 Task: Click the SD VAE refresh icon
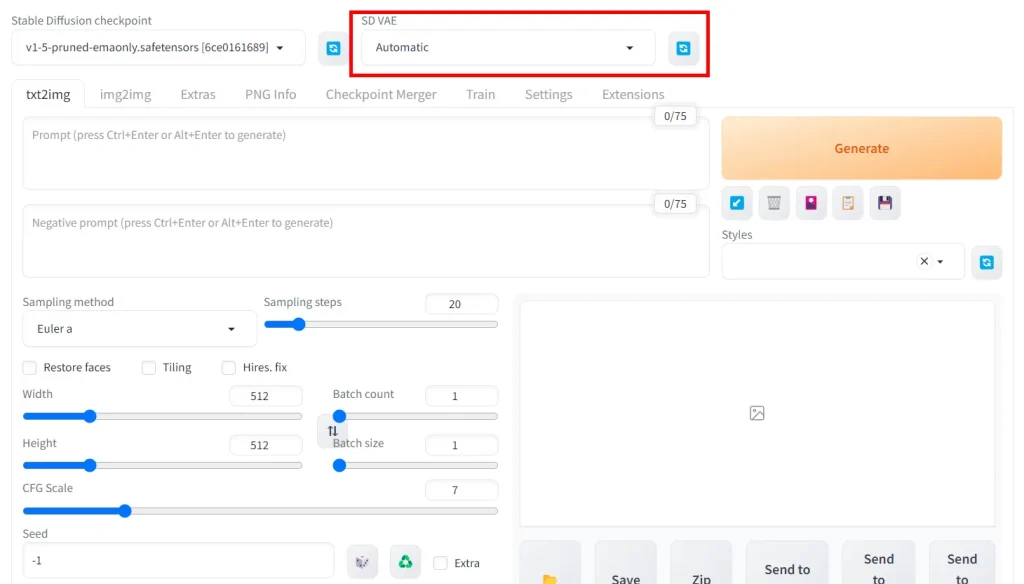683,48
